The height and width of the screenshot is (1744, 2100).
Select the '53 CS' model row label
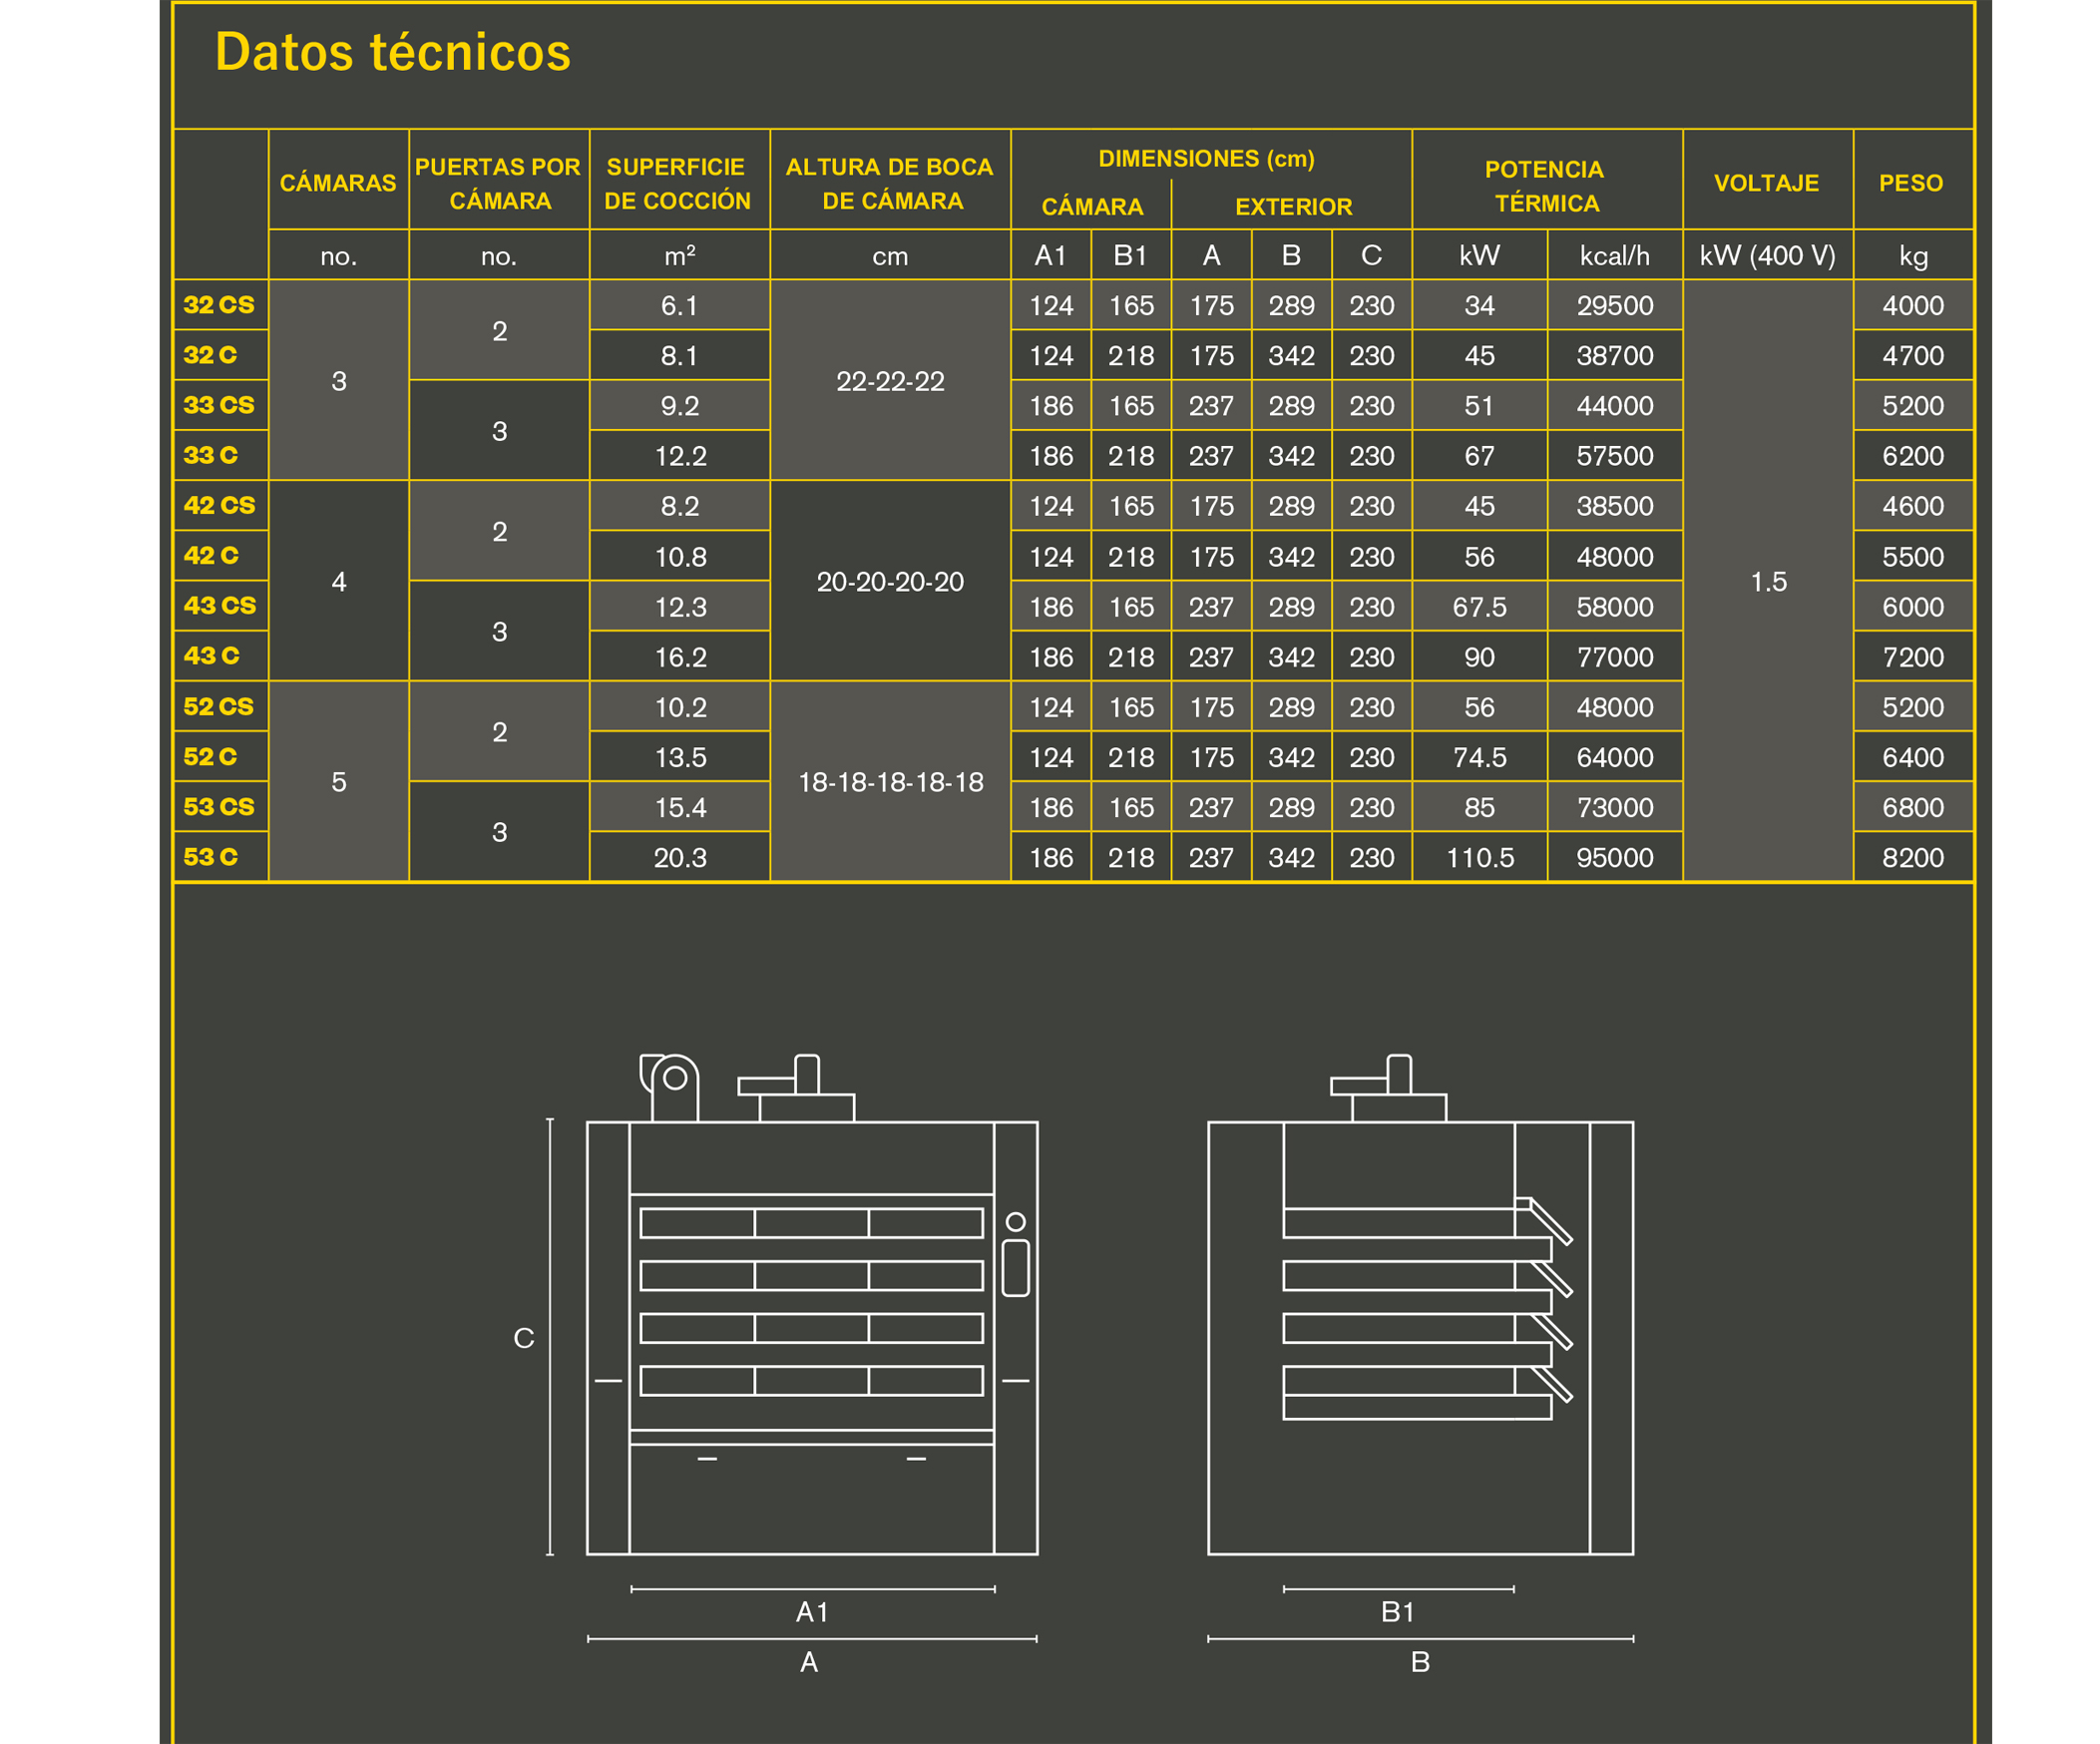(219, 806)
